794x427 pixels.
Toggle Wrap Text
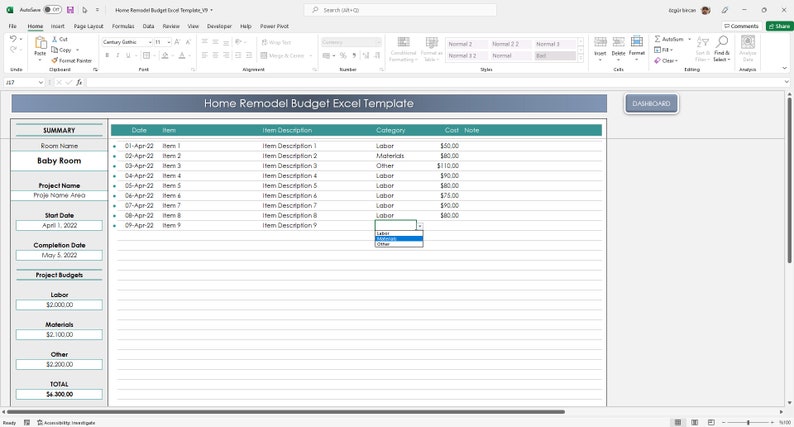[276, 43]
